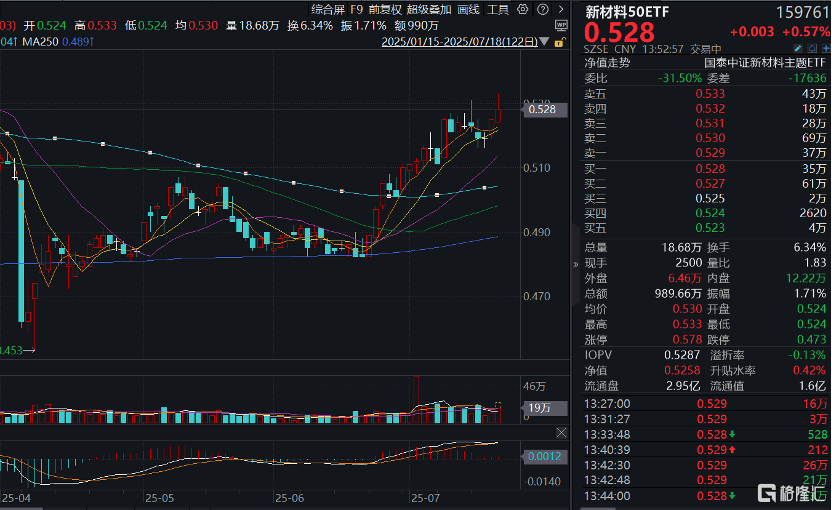The image size is (832, 510).
Task: Click the MA250 0.489 indicator label
Action: pyautogui.click(x=58, y=41)
